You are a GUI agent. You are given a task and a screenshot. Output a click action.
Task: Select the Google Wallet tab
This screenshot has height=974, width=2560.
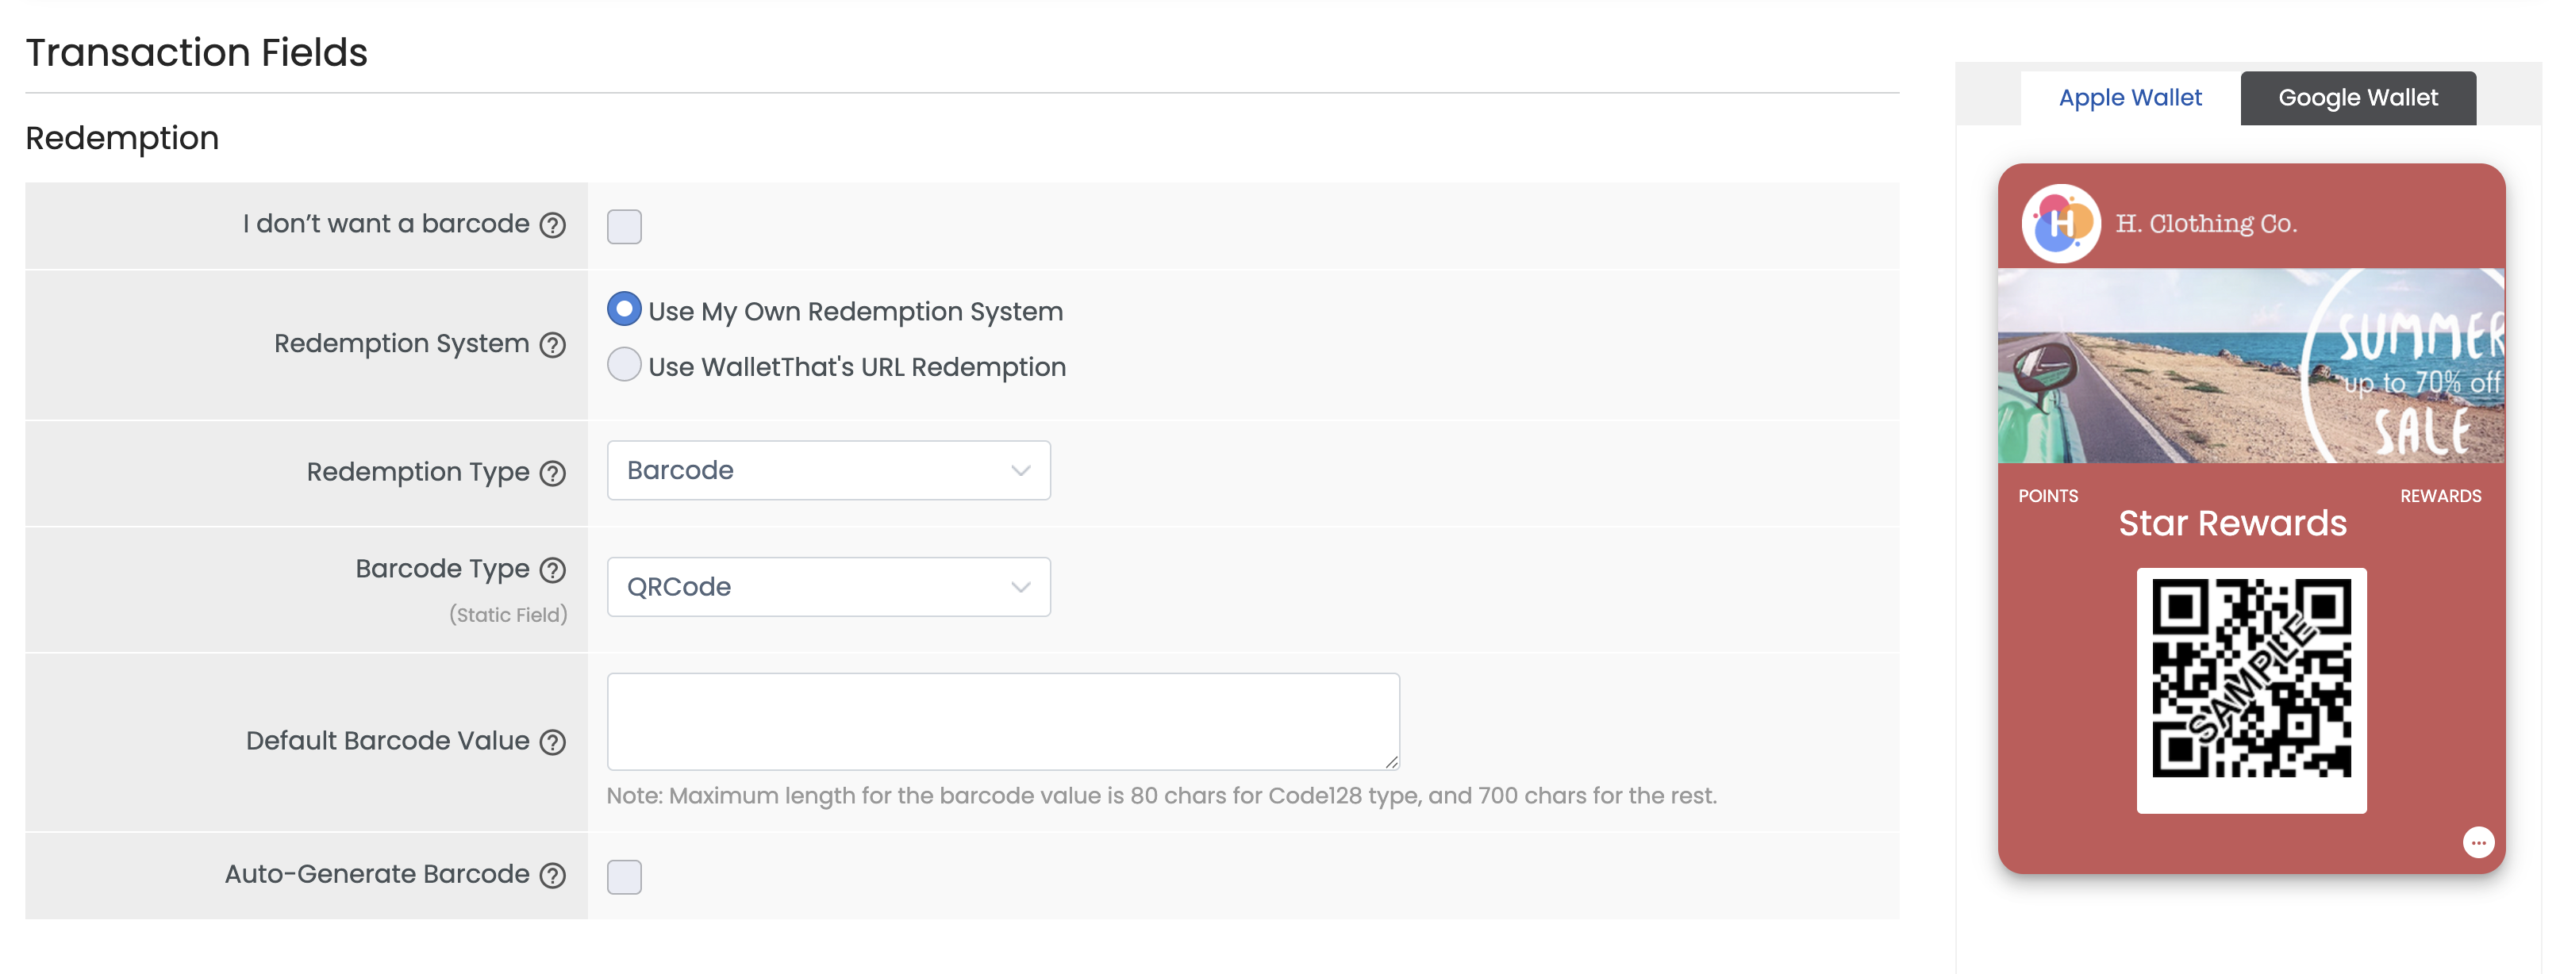click(x=2357, y=97)
